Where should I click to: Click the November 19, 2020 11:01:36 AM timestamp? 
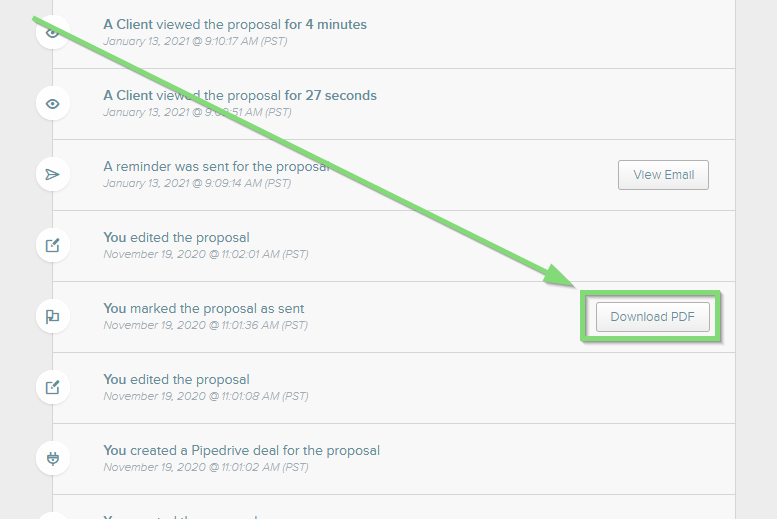pos(205,325)
